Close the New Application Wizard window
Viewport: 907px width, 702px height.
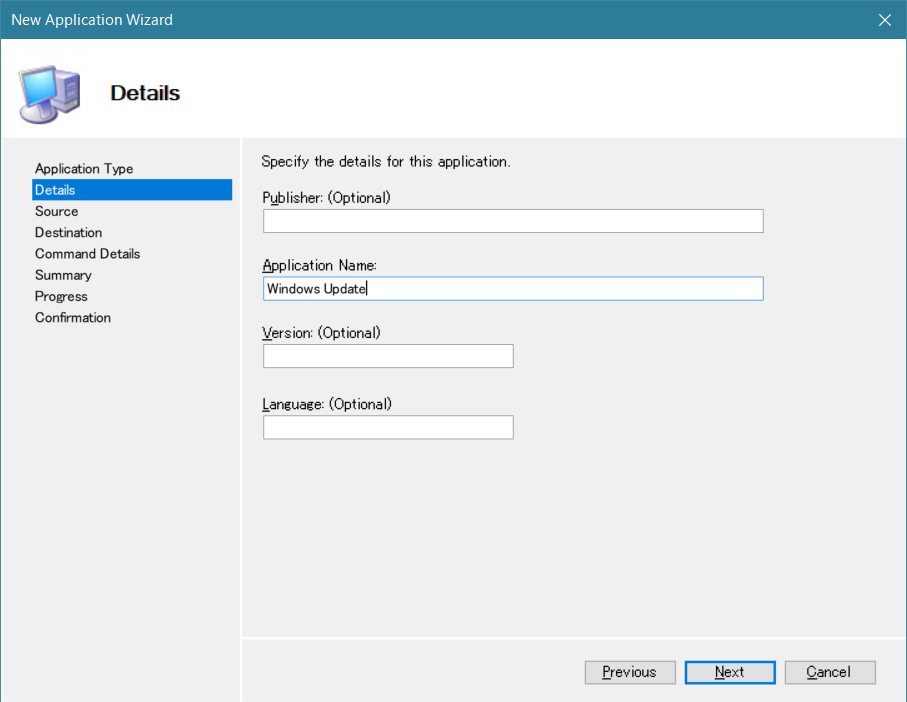884,20
